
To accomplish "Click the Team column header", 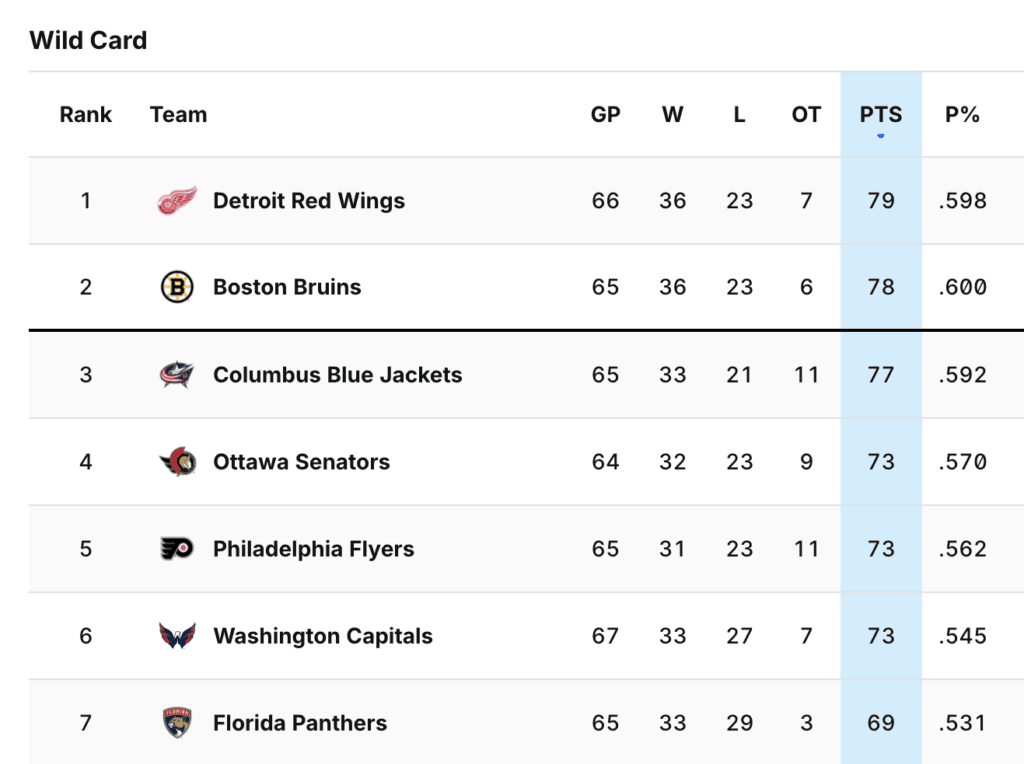I will [178, 114].
